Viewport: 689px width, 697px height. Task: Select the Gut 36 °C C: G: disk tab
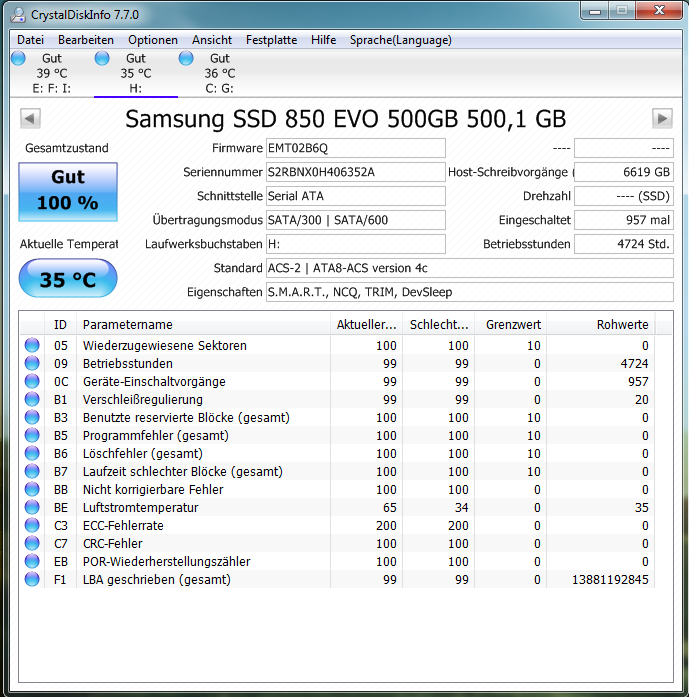pyautogui.click(x=220, y=73)
